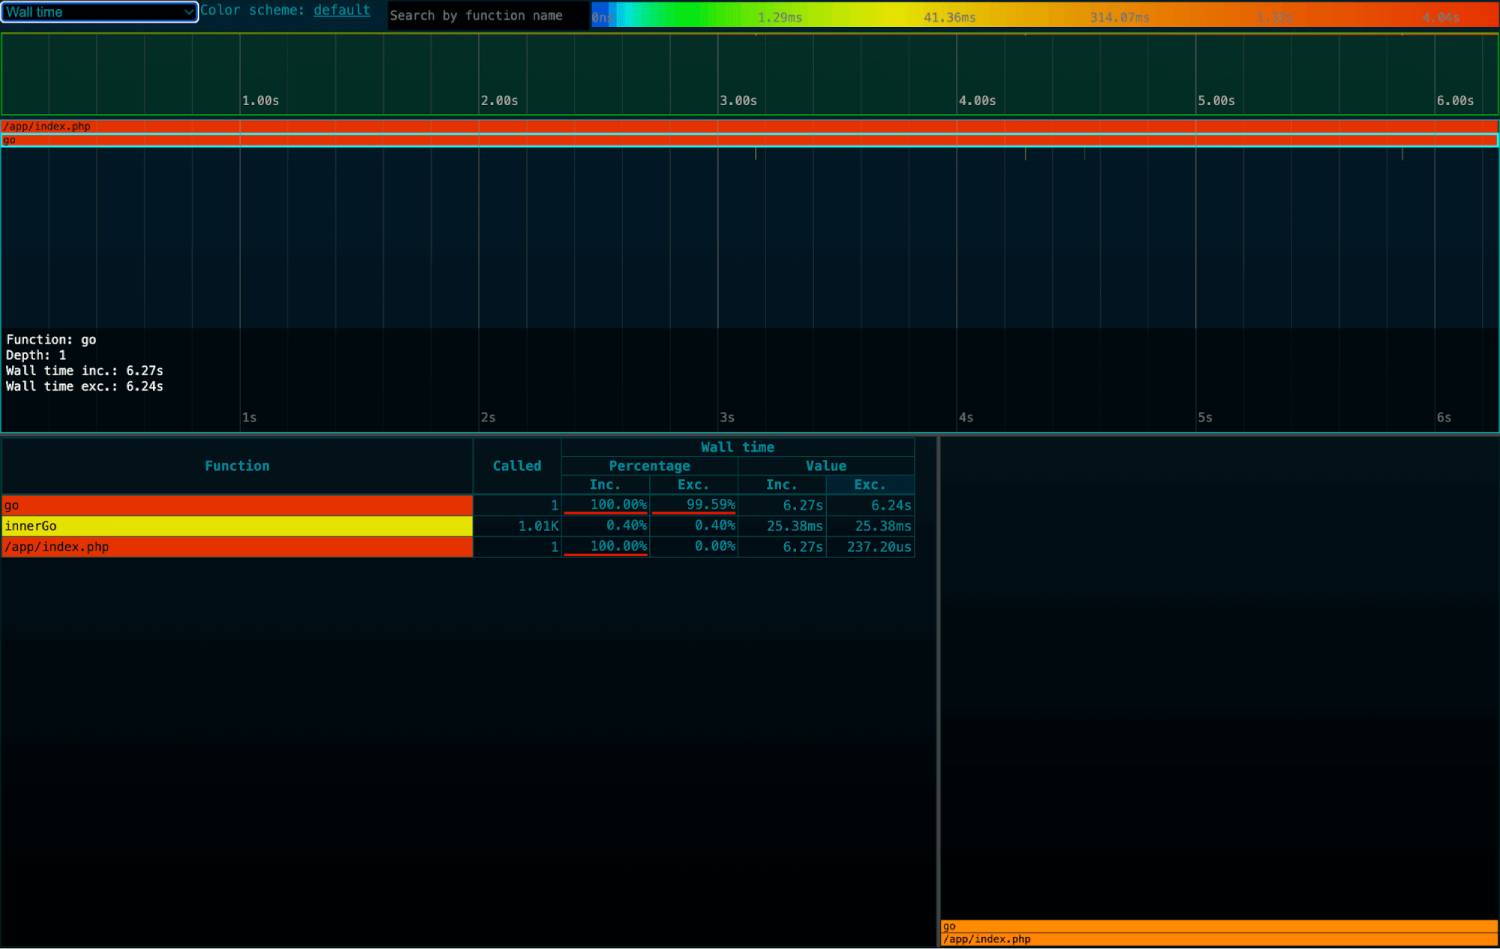Select the go row in the function table
1500x949 pixels.
pyautogui.click(x=237, y=505)
